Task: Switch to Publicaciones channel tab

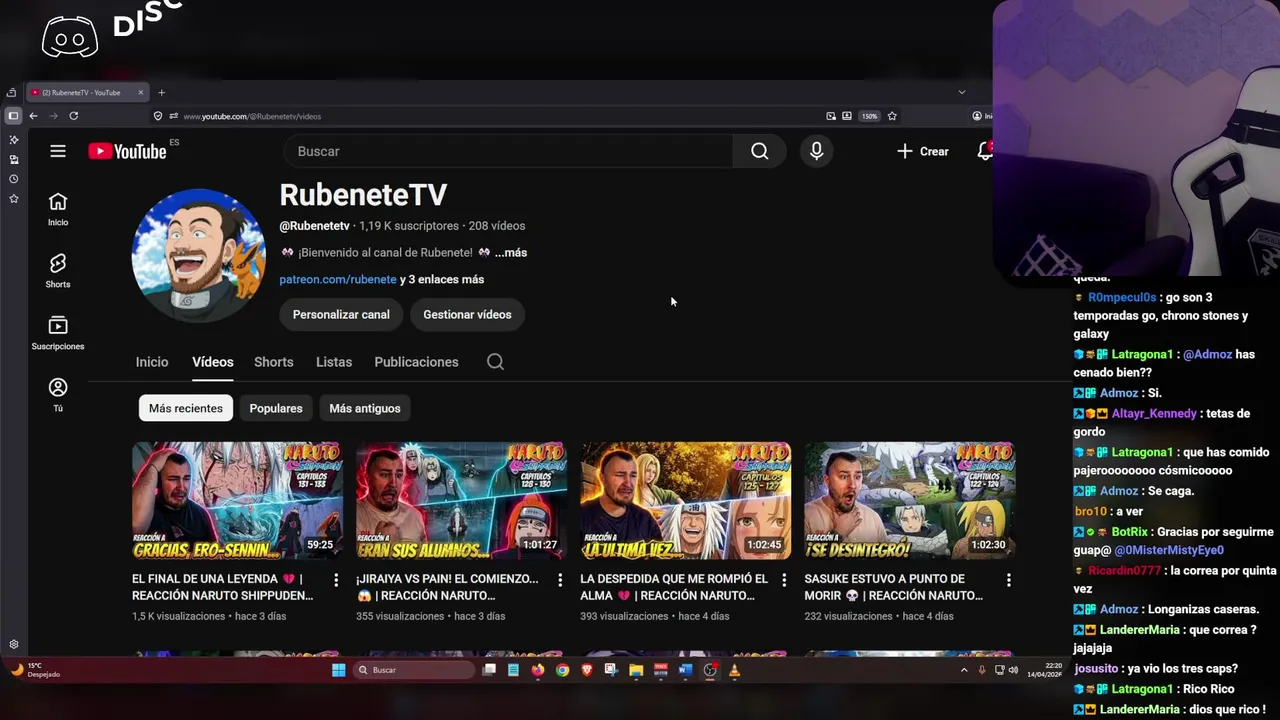Action: pyautogui.click(x=416, y=362)
